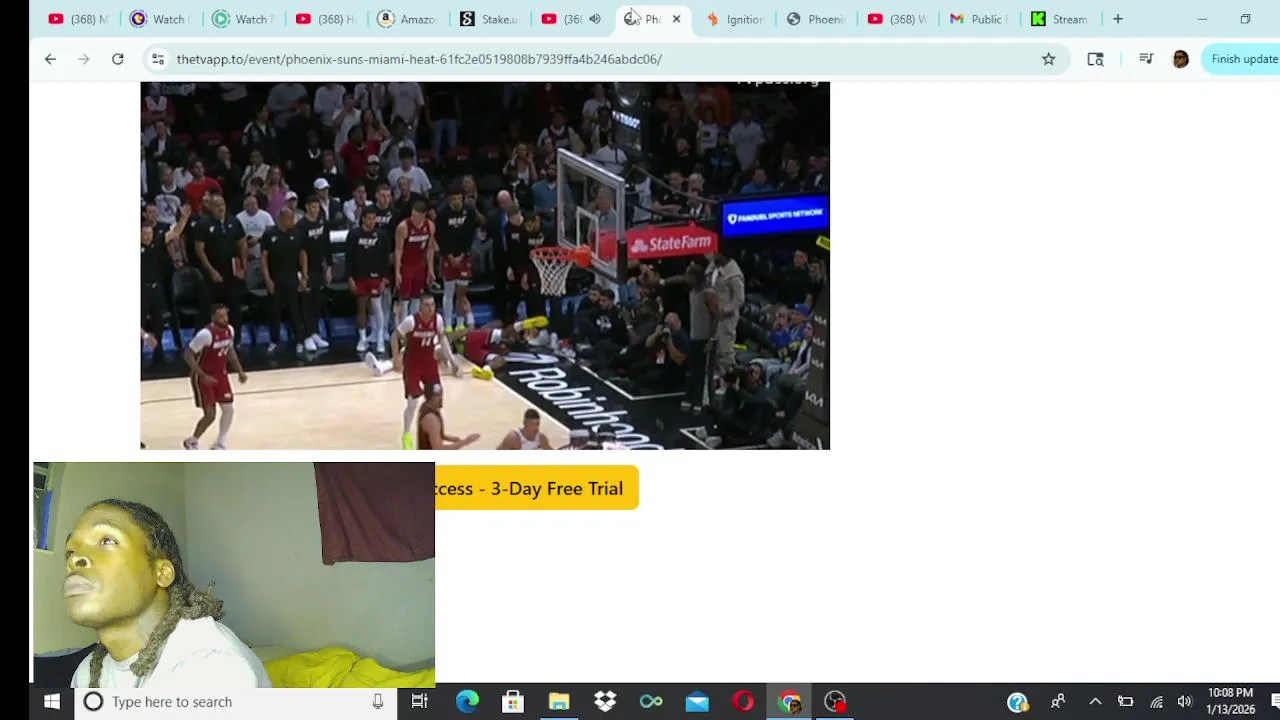This screenshot has height=720, width=1280.
Task: Switch to the '(368) W' YouTube tab
Action: 899,19
